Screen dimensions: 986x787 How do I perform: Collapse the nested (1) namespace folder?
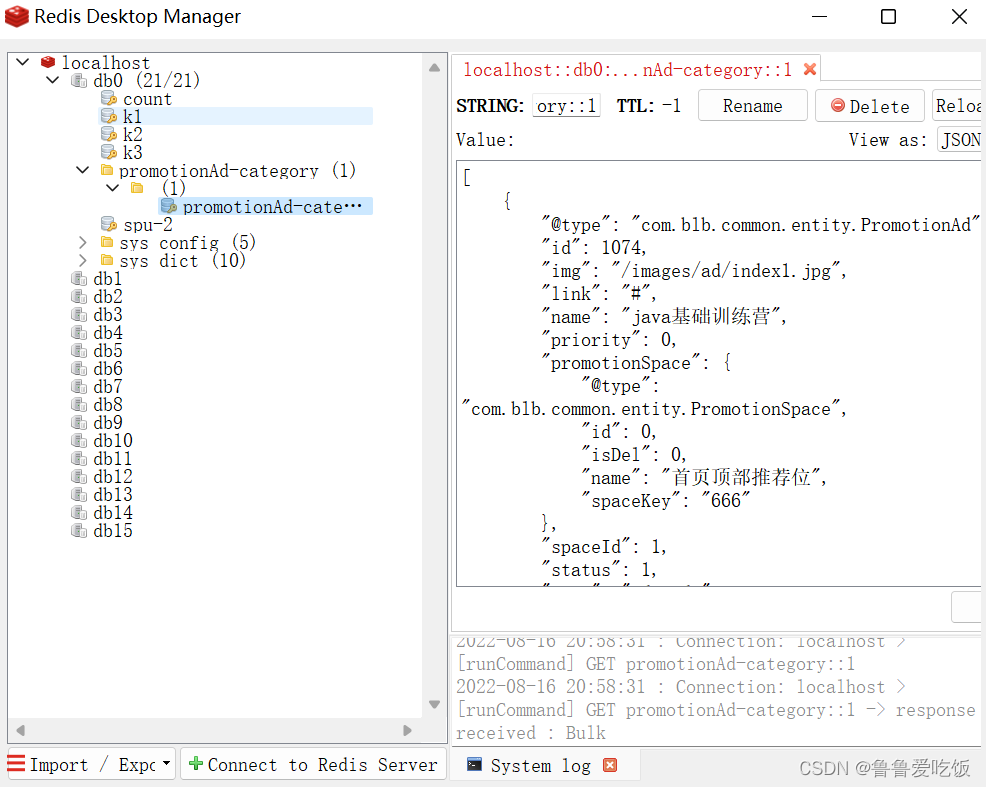(x=113, y=188)
